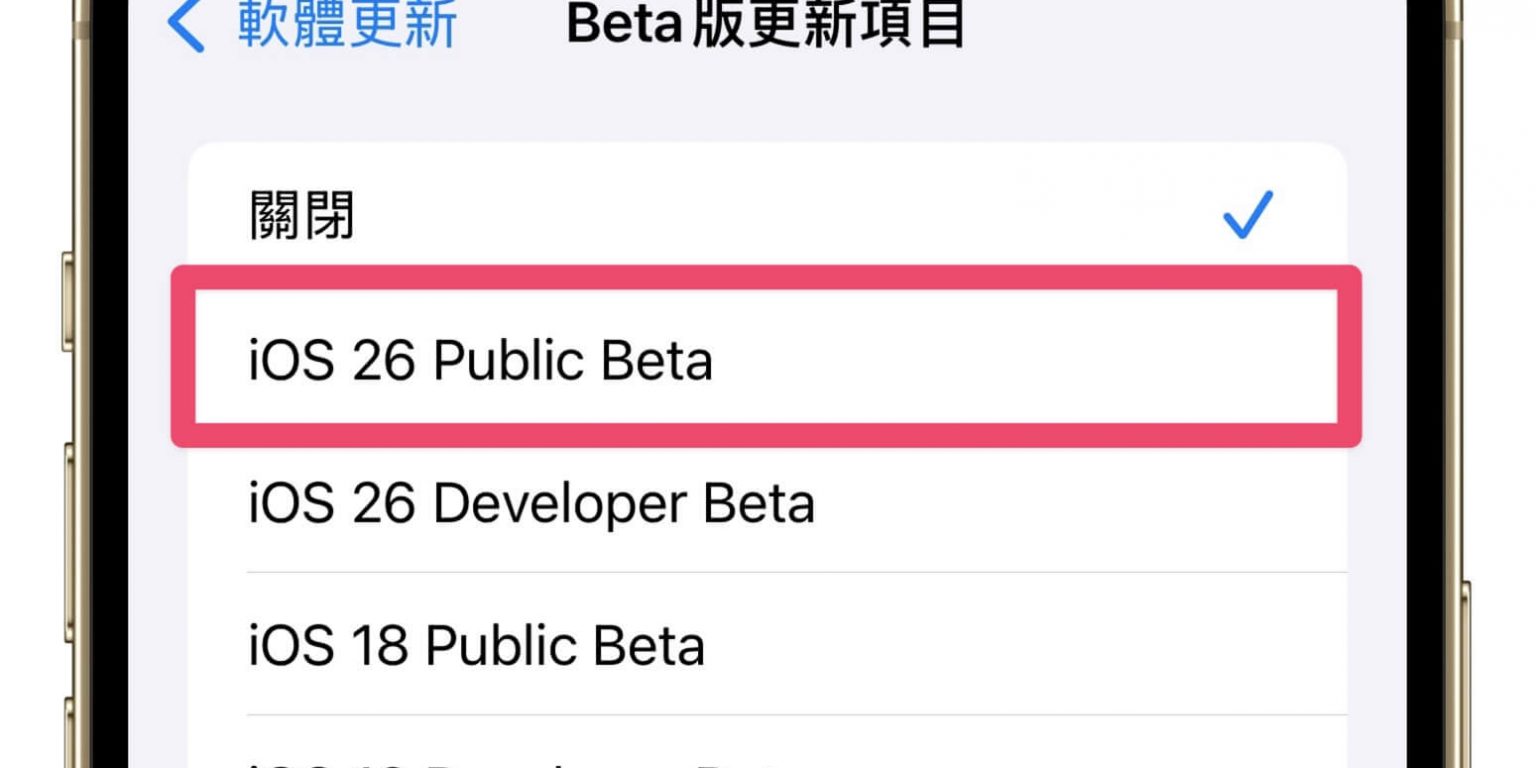This screenshot has width=1536, height=768.
Task: Tap the Beta 版更新項目 page title
Action: point(765,24)
